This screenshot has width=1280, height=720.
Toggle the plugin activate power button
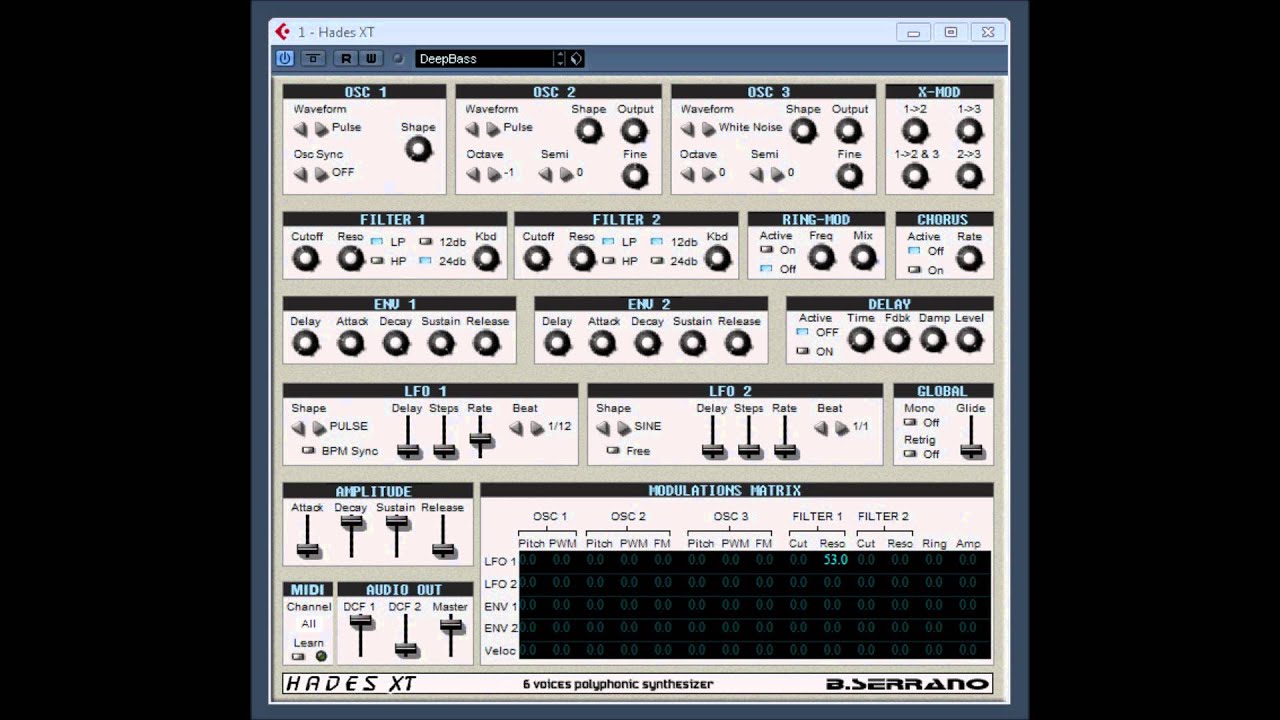[x=285, y=59]
